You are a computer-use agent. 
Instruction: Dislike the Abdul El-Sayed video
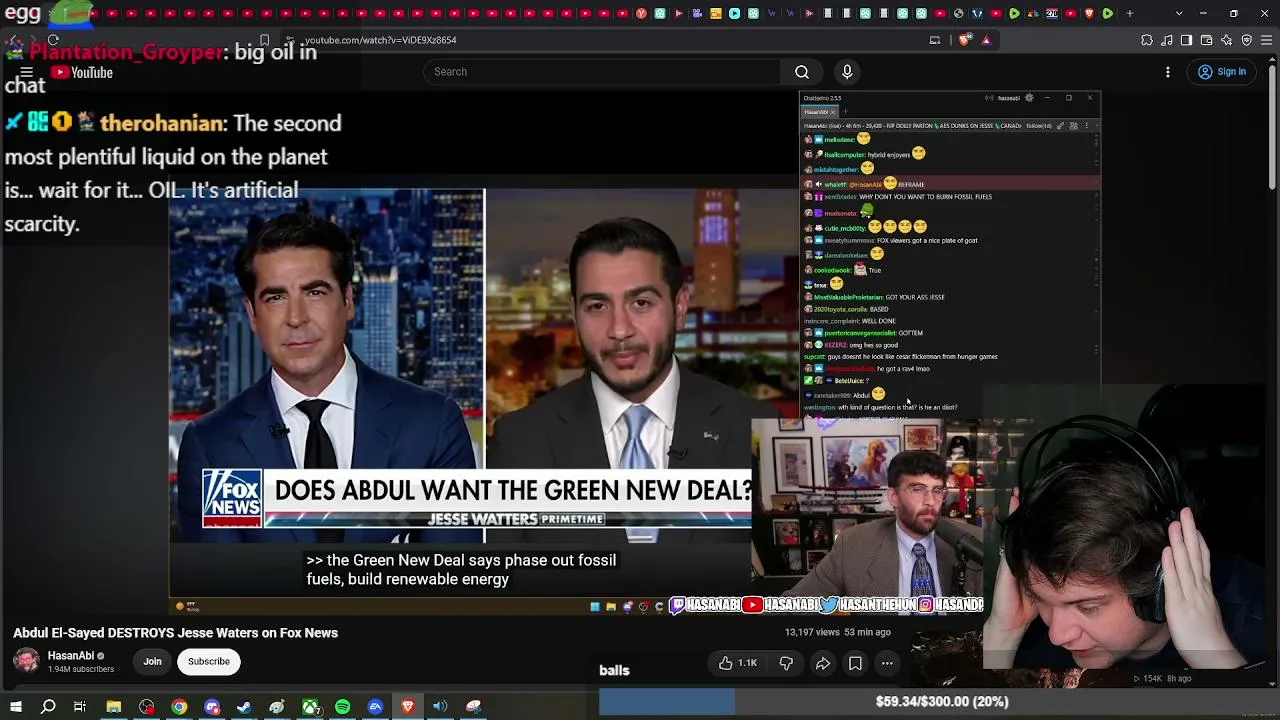tap(786, 663)
